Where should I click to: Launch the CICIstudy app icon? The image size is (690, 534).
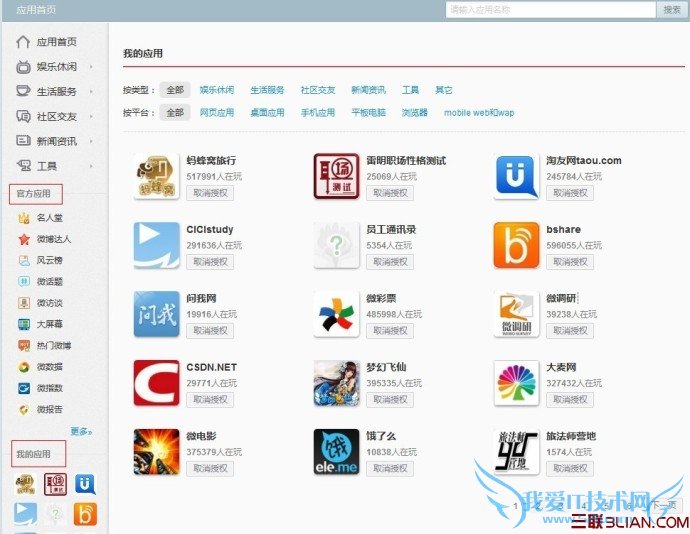click(x=157, y=245)
